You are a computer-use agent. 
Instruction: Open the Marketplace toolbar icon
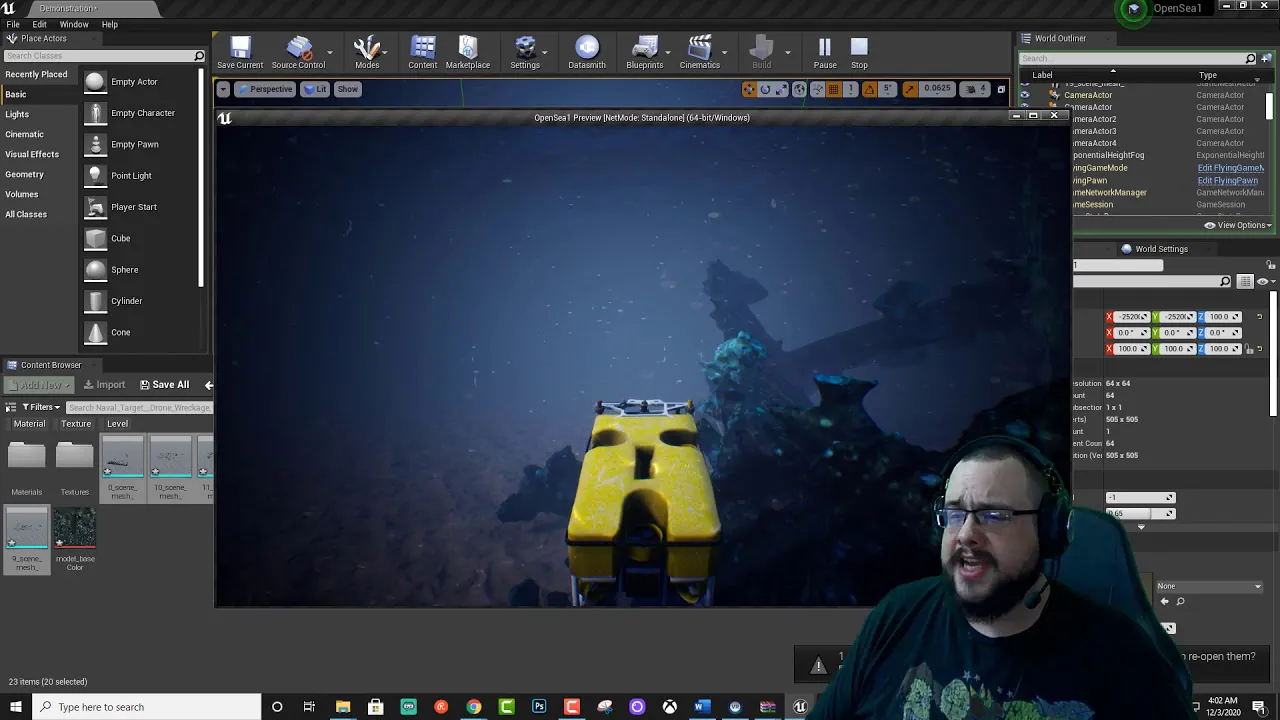(x=468, y=47)
